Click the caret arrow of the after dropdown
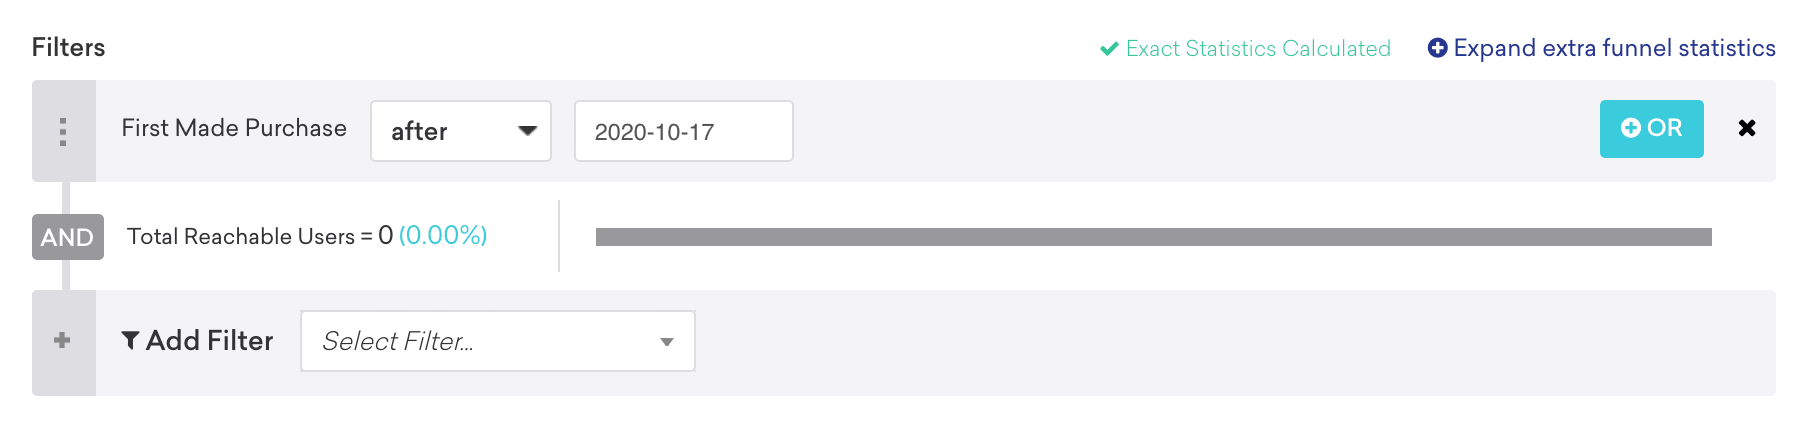The width and height of the screenshot is (1812, 426). coord(527,131)
